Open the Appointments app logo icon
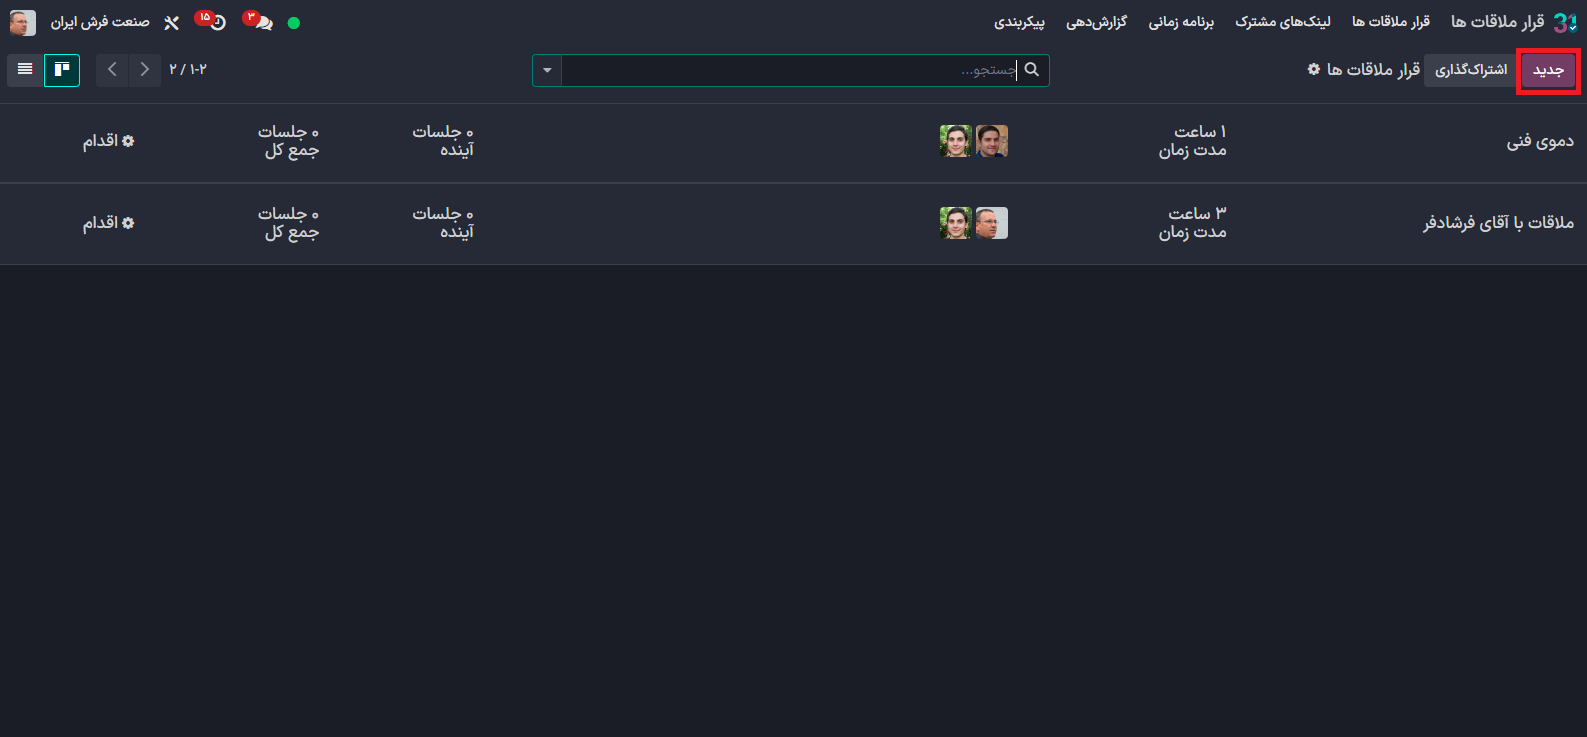This screenshot has height=737, width=1587. pos(1565,22)
